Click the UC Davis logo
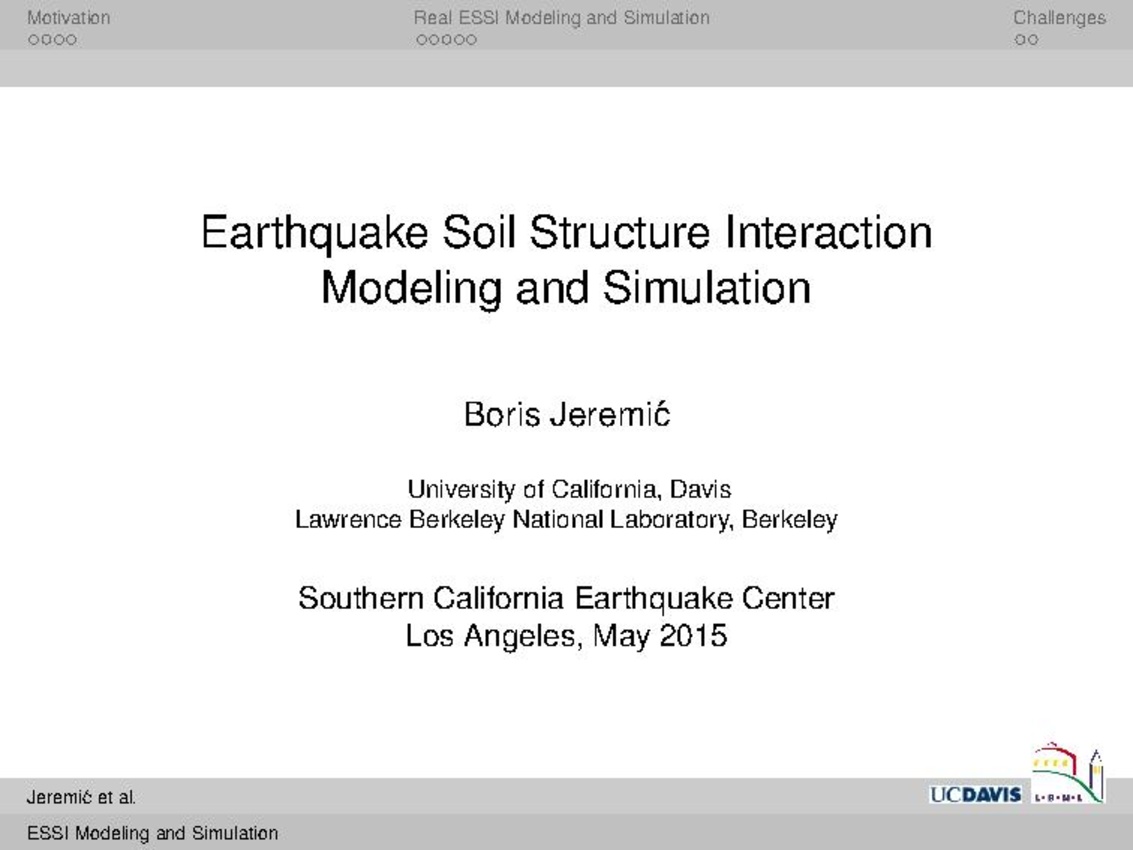The image size is (1133, 850). [975, 795]
